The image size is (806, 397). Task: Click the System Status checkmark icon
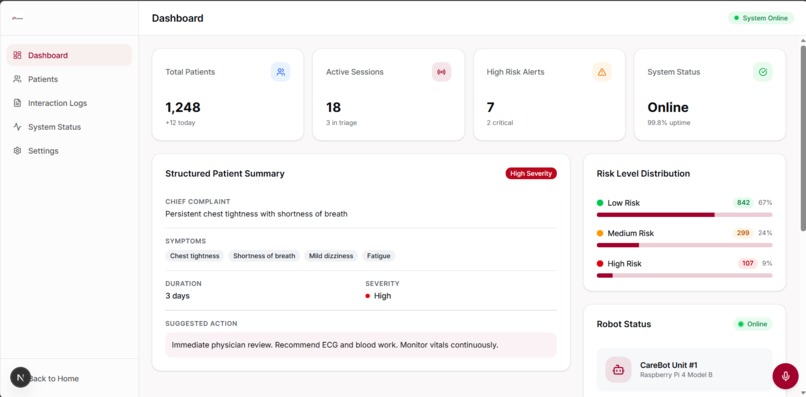763,72
